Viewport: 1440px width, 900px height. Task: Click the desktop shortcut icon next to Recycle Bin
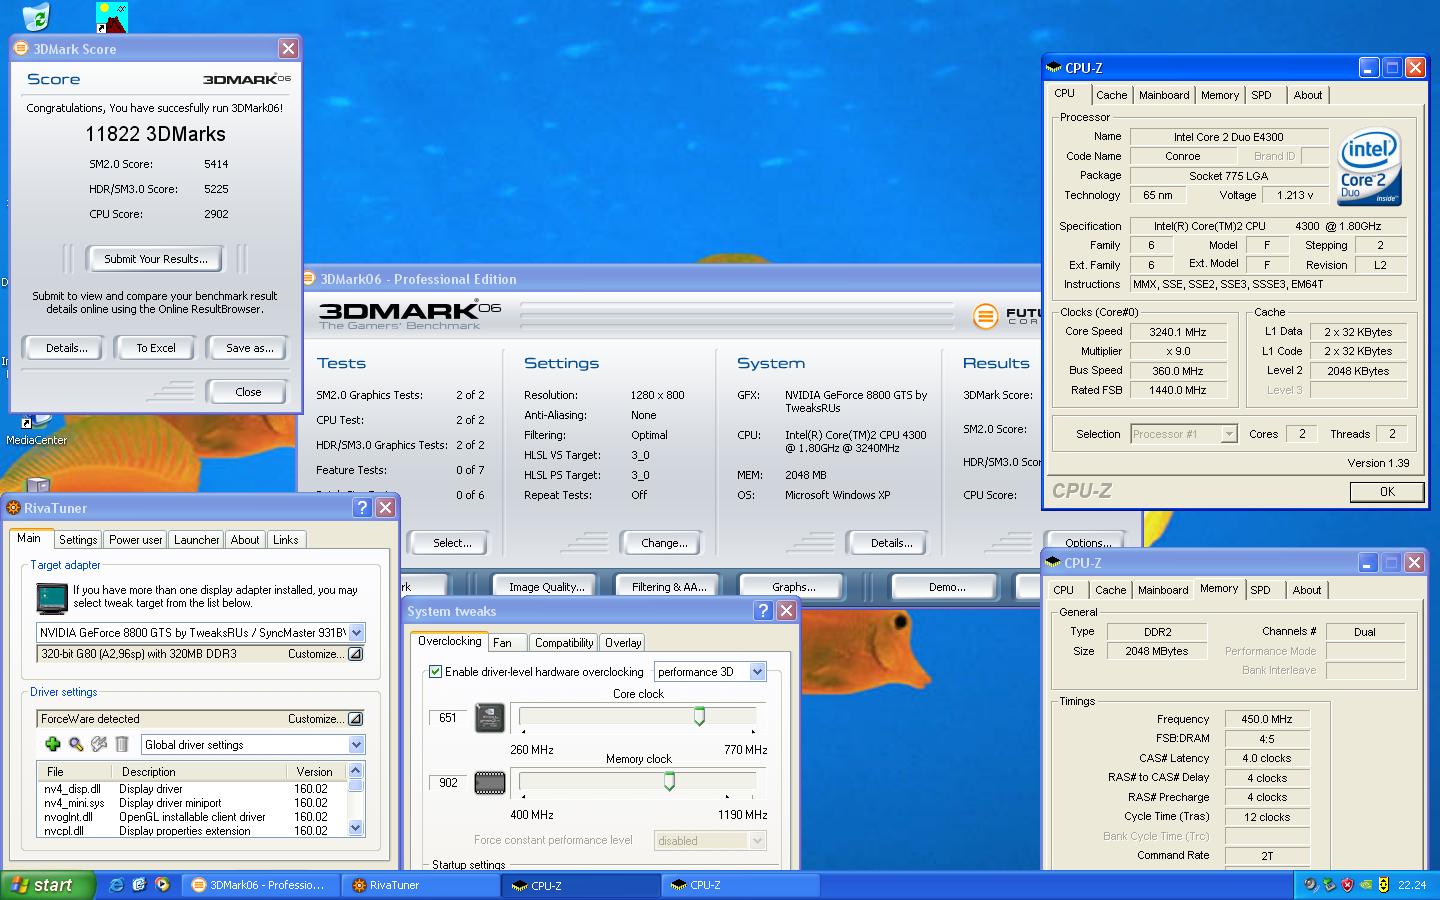coord(112,16)
